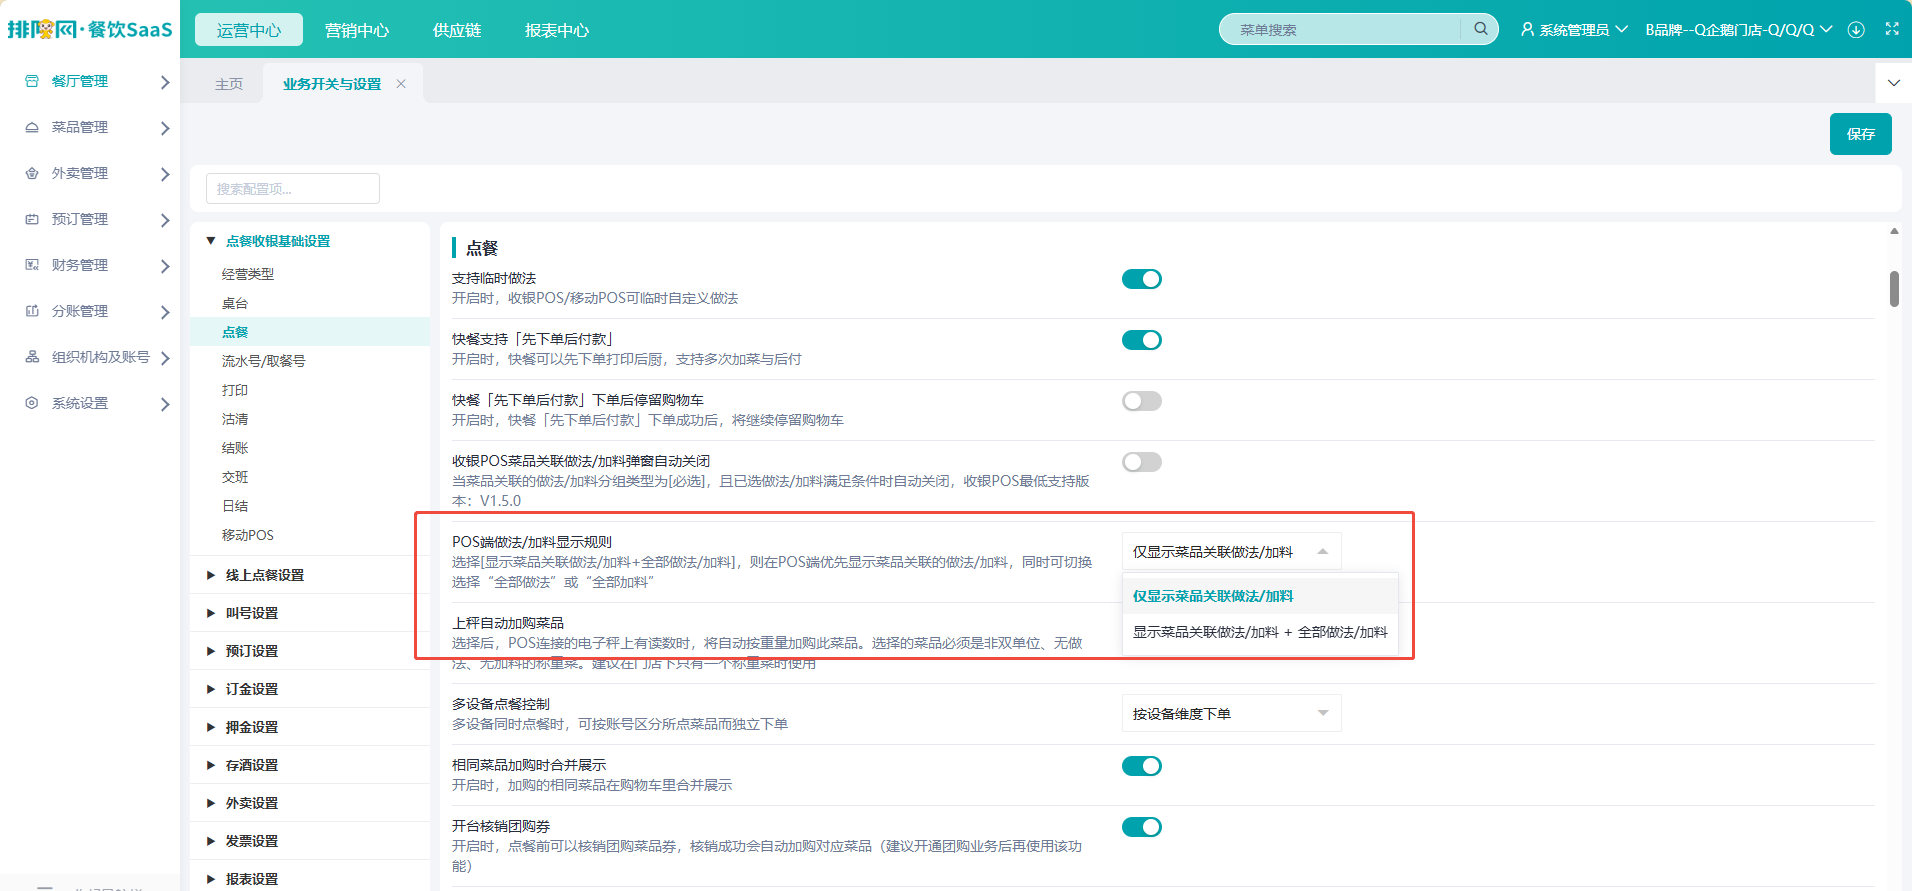Click the 外卖管理 sidebar icon
Screen dimensions: 1912x891
point(32,173)
